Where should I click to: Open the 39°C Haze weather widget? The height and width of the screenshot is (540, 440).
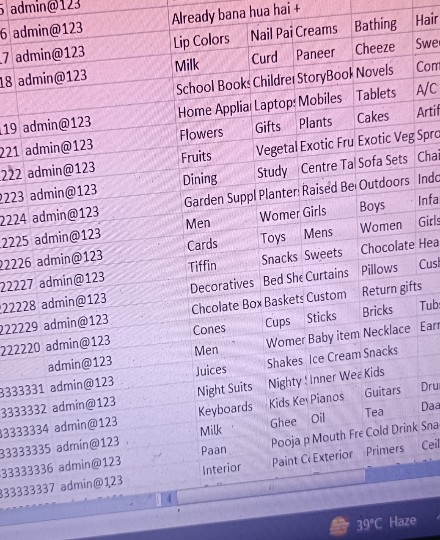374,524
